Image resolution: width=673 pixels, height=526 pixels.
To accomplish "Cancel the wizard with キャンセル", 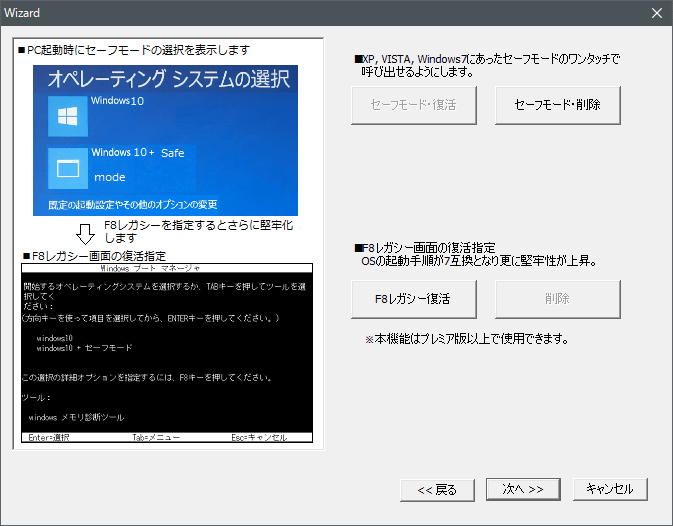I will [x=610, y=489].
